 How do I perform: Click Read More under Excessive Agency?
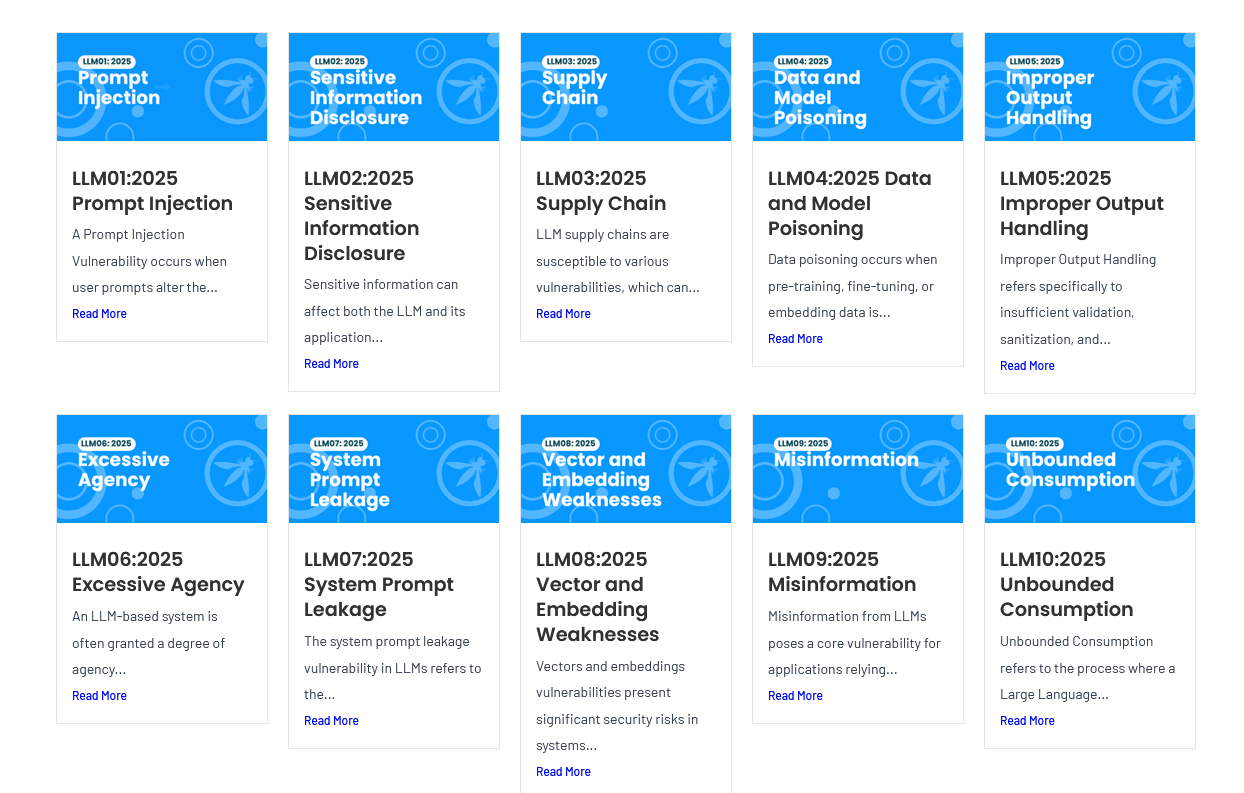tap(99, 696)
